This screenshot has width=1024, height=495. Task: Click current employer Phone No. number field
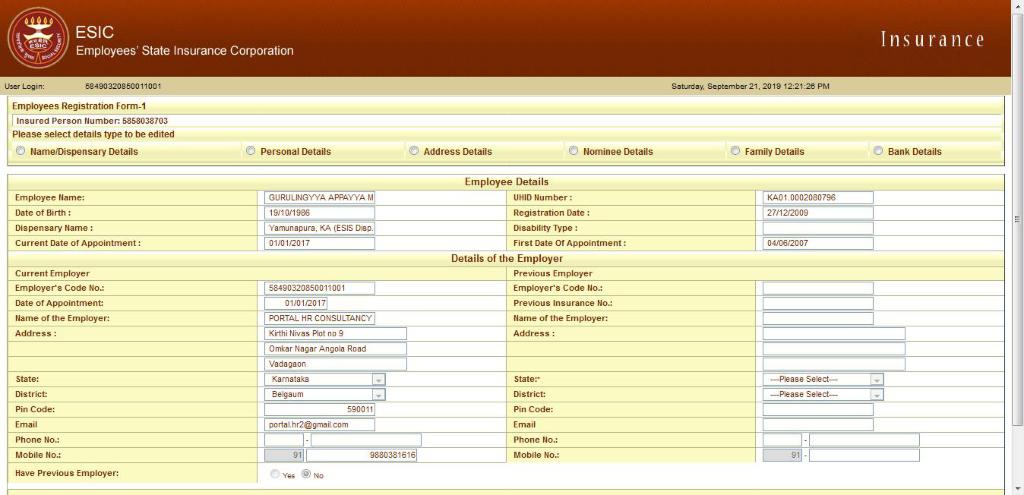pyautogui.click(x=366, y=440)
